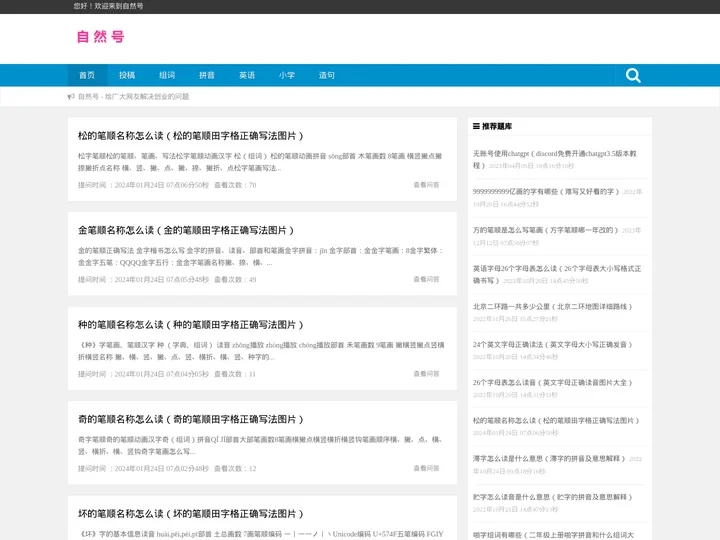This screenshot has height=540, width=720.
Task: Click 查看问答 for 金 article
Action: [x=426, y=279]
